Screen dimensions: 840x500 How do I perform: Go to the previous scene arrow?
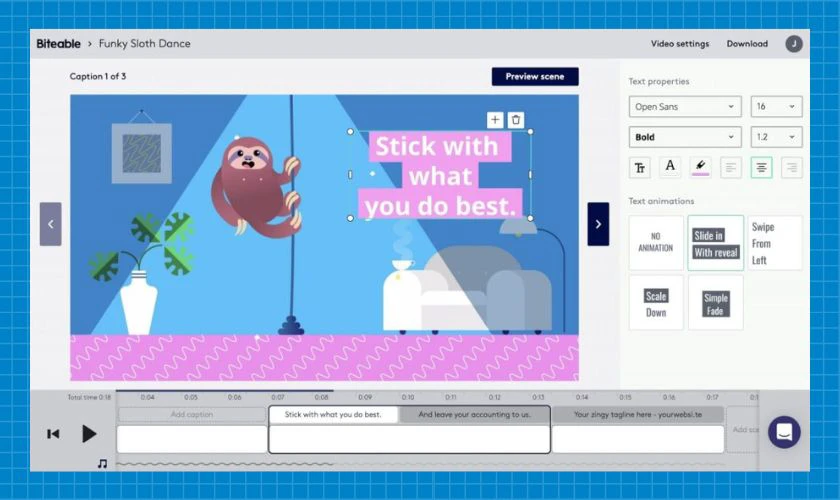tap(50, 224)
